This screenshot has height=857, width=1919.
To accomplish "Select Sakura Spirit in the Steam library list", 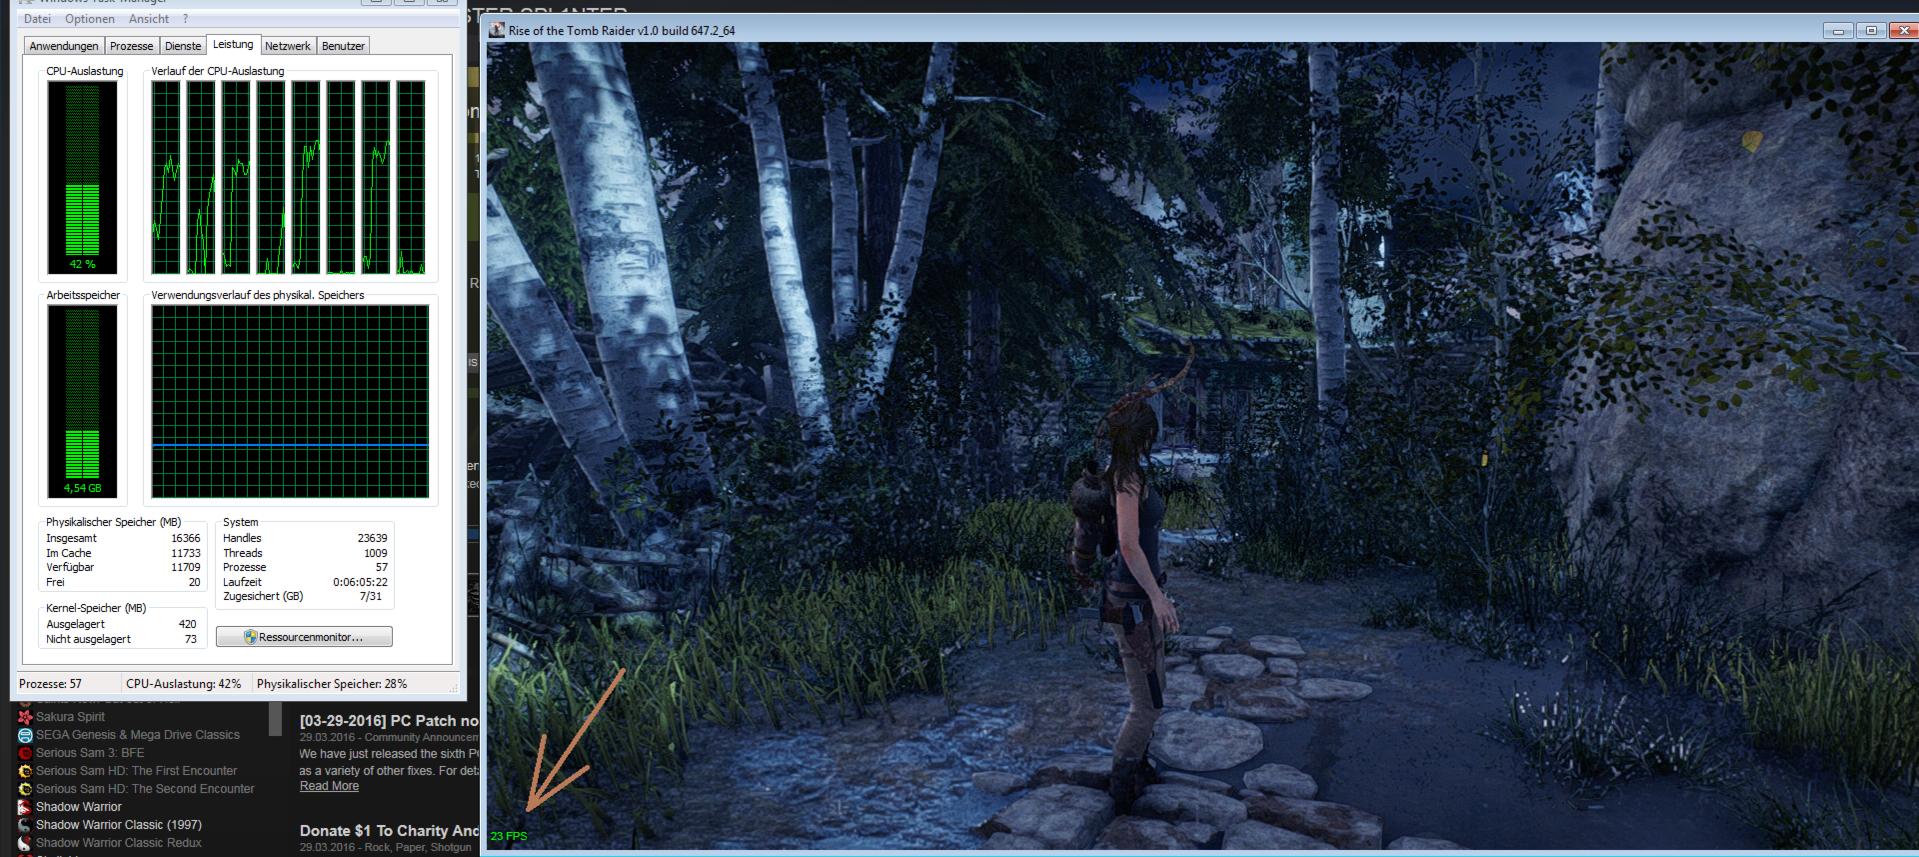I will (x=70, y=717).
